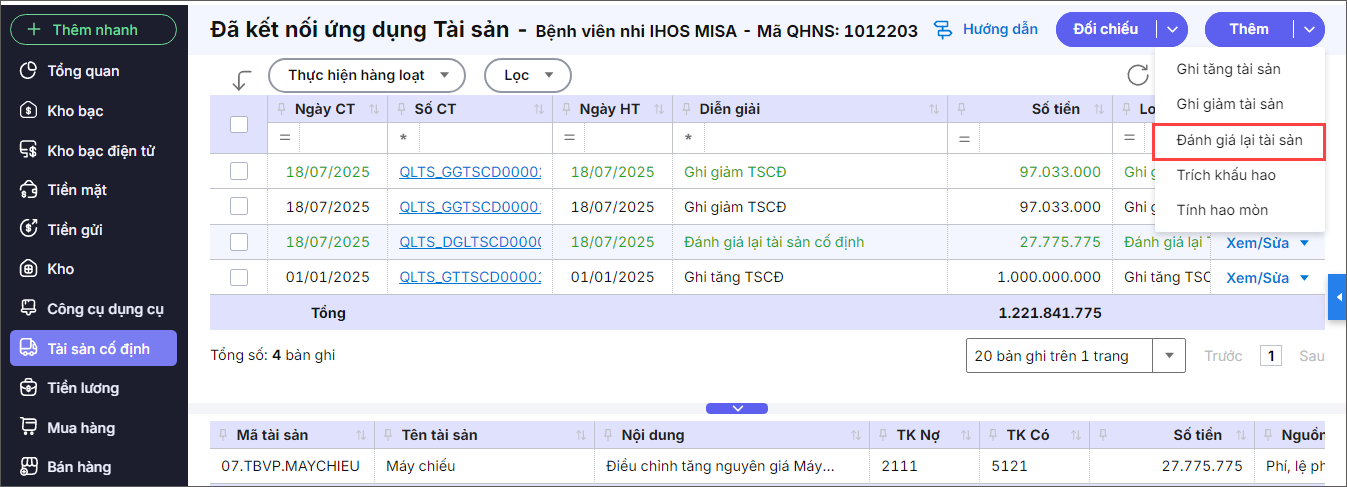This screenshot has width=1347, height=487.
Task: Click the Thêm nhanh button
Action: [x=93, y=30]
